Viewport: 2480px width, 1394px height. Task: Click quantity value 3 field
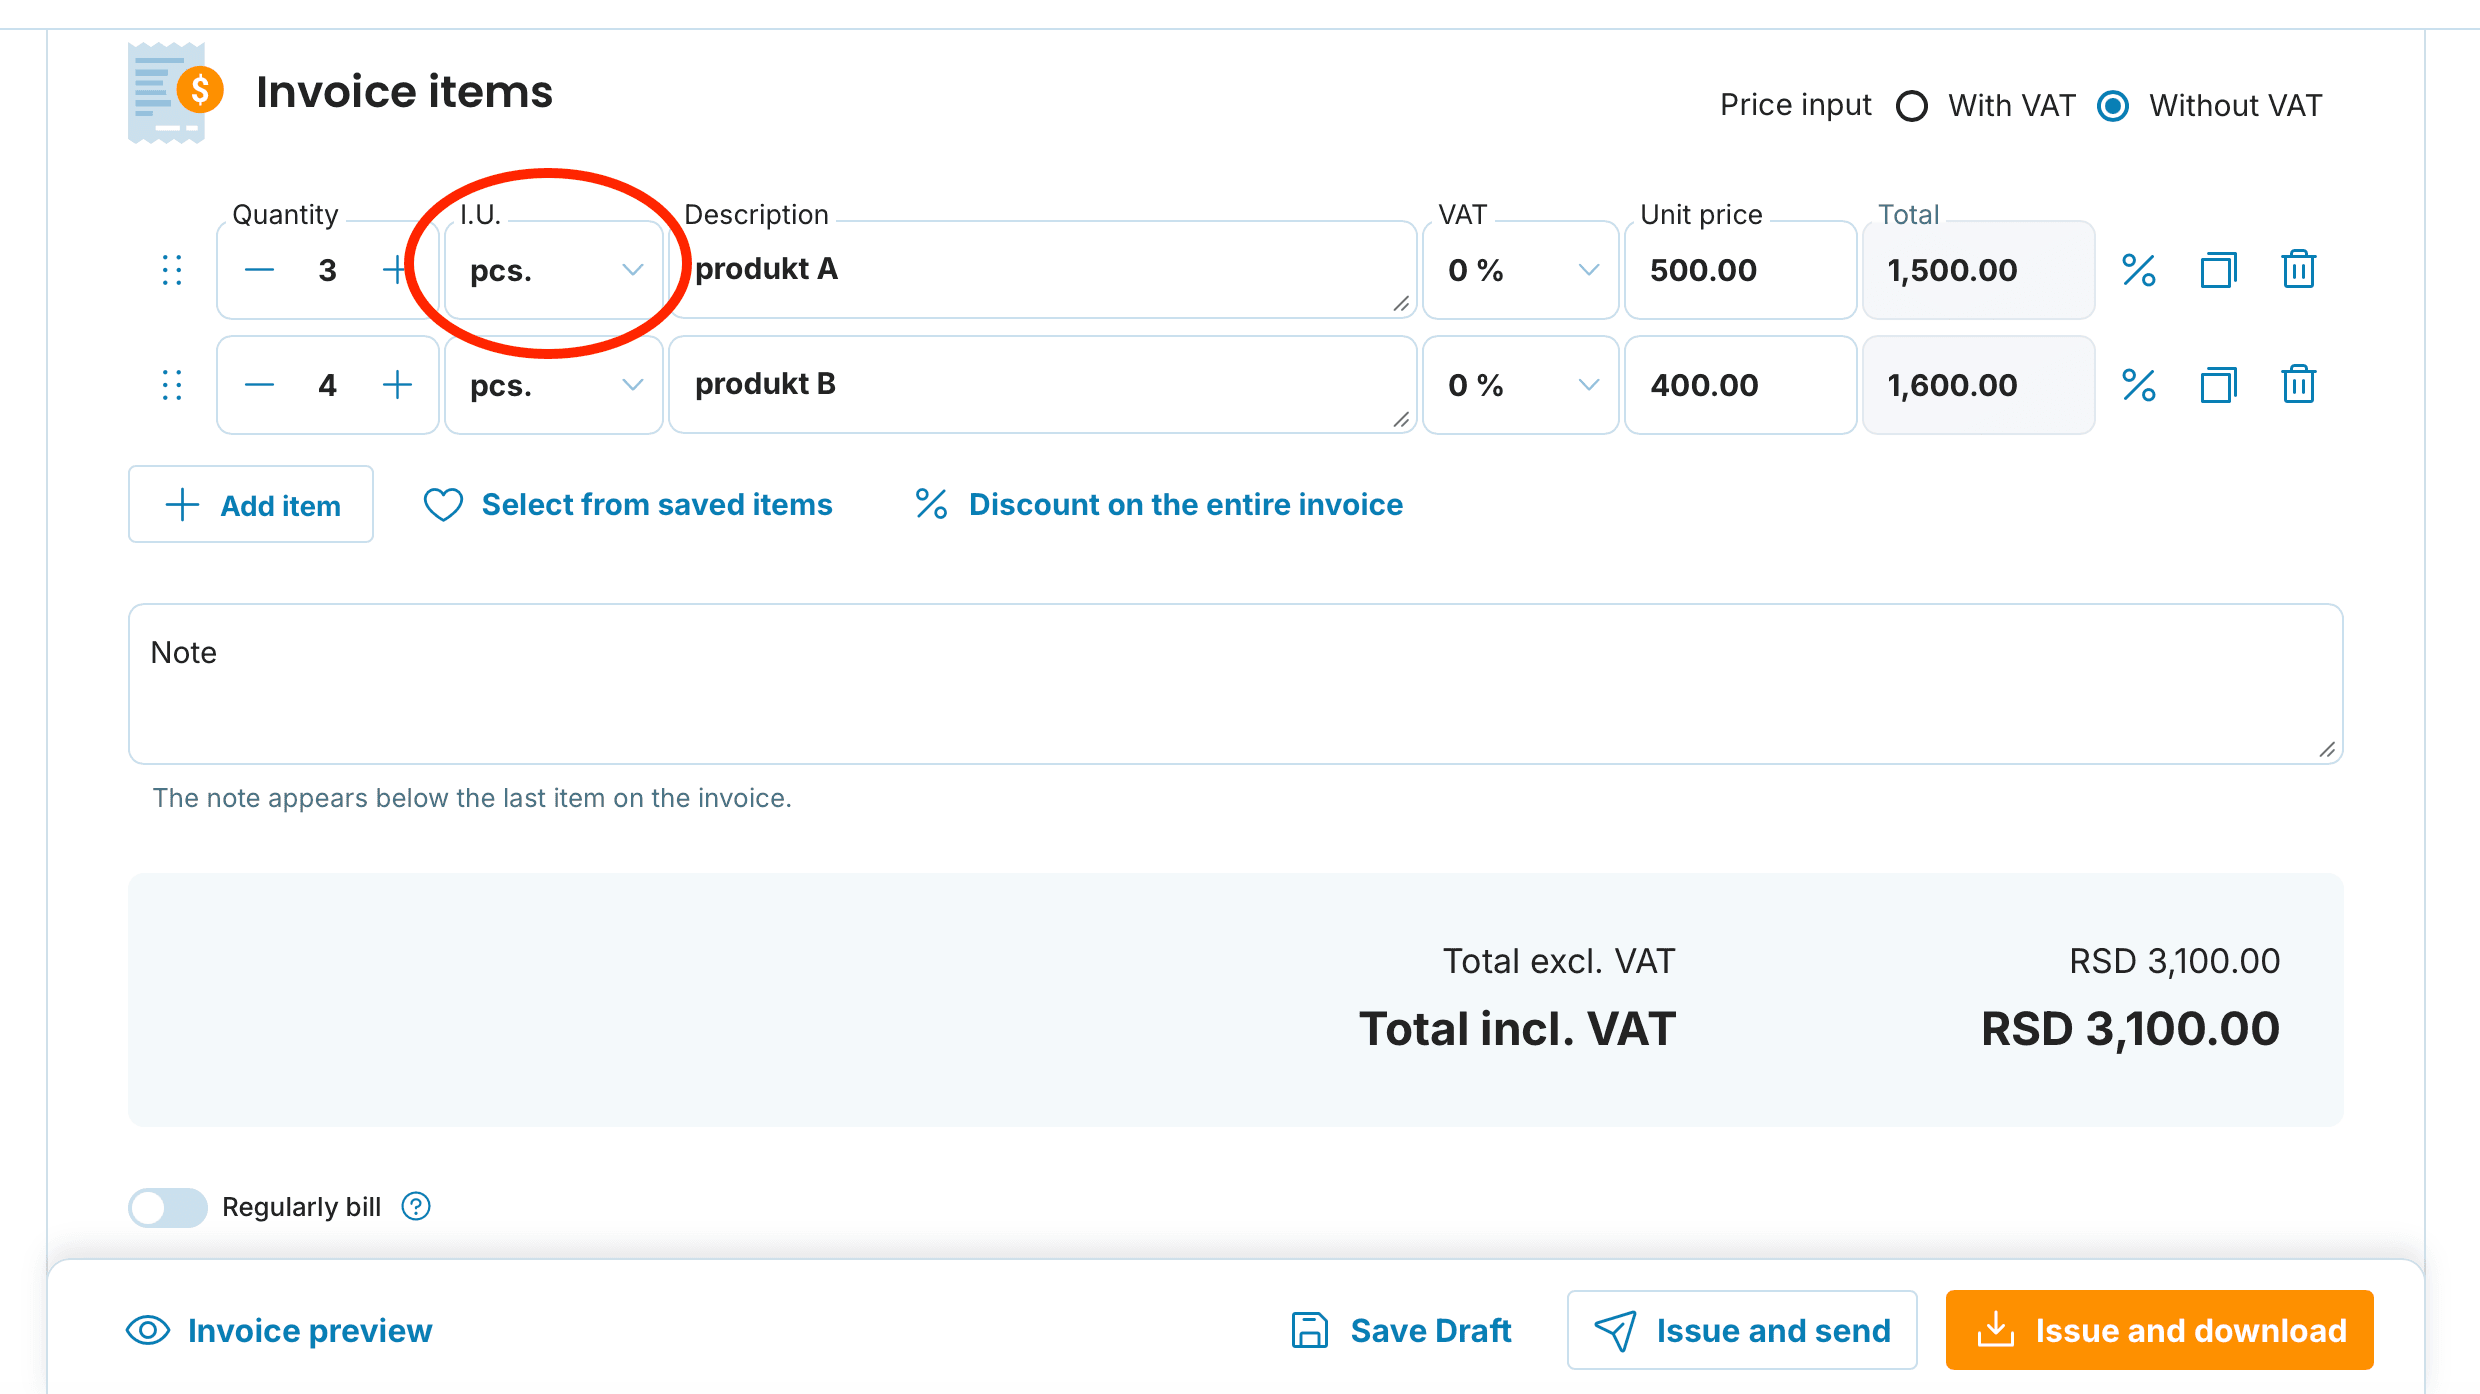(x=327, y=270)
